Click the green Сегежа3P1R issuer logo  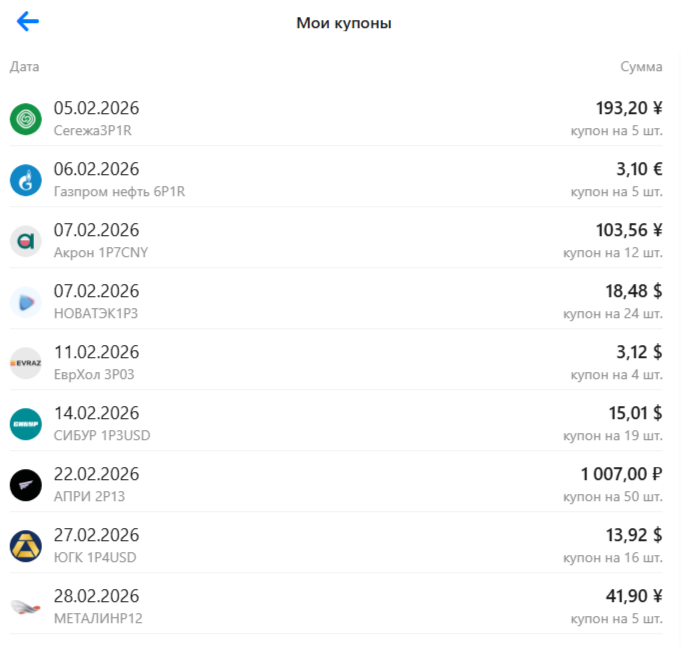tap(25, 119)
